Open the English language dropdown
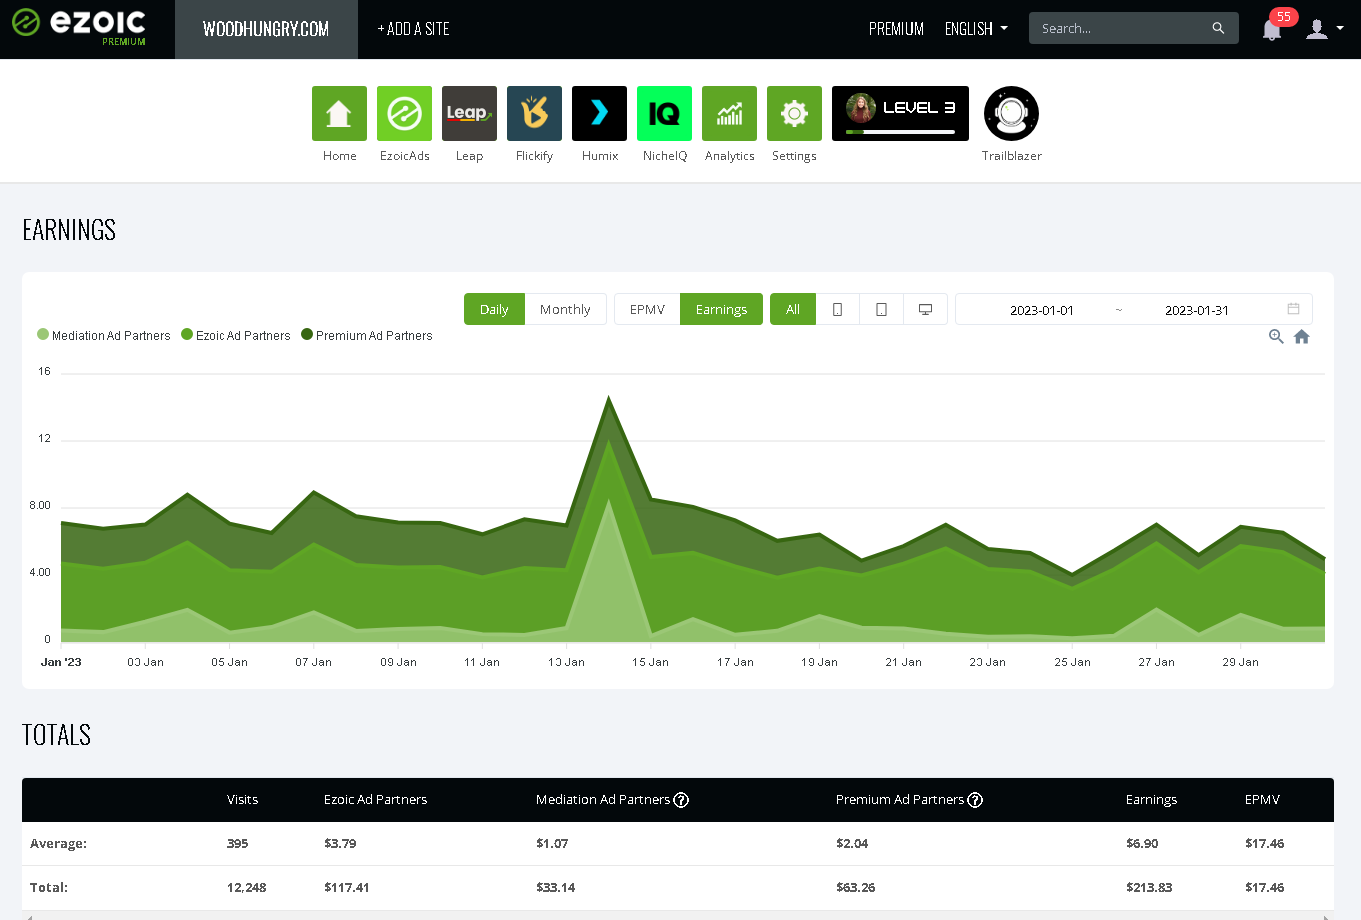Screen dimensions: 1361x920 (976, 29)
